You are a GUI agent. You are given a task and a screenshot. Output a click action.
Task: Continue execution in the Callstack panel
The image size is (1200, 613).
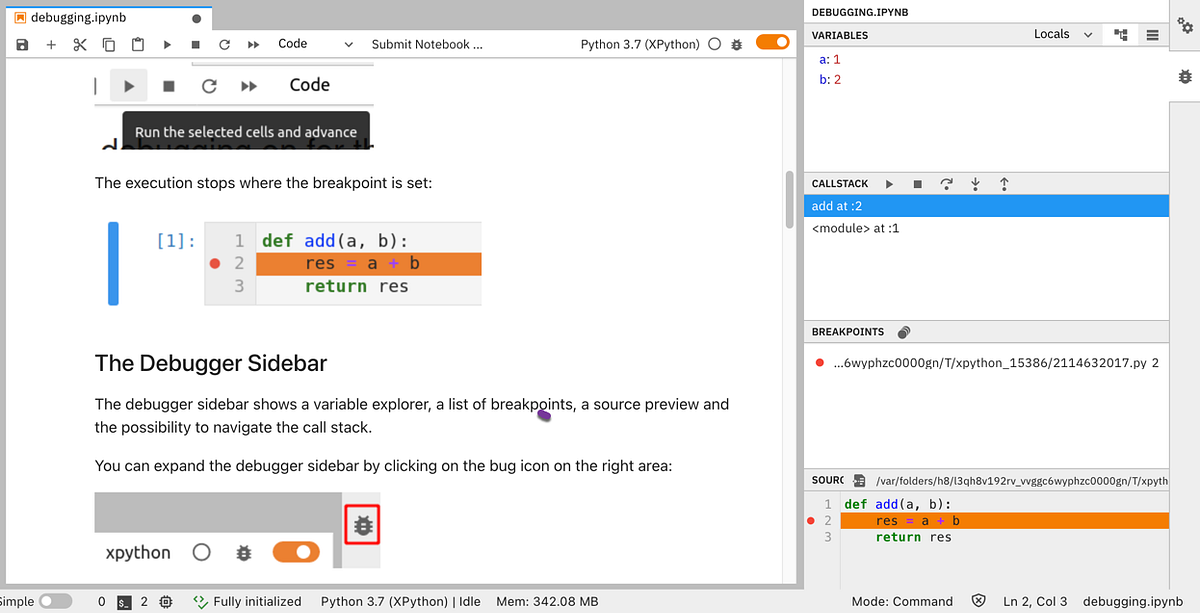pos(889,183)
